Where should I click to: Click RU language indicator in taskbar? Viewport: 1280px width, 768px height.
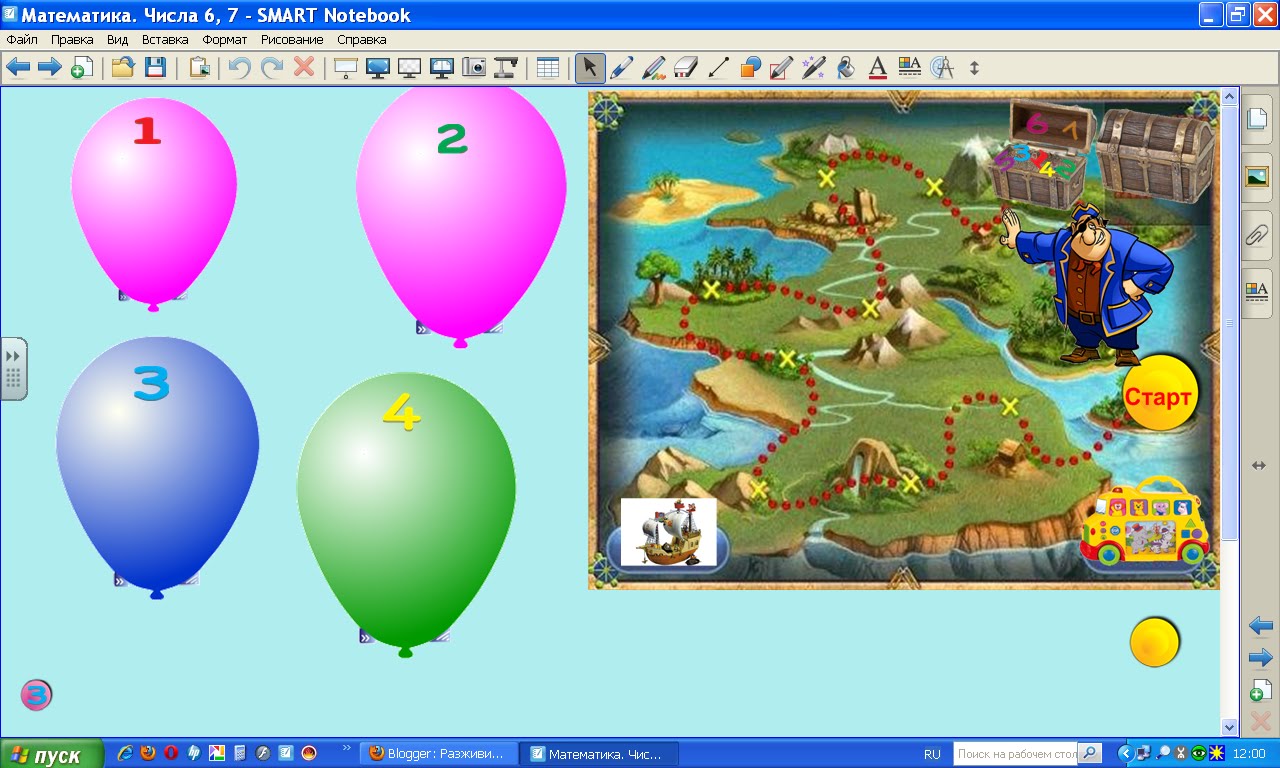tap(932, 754)
